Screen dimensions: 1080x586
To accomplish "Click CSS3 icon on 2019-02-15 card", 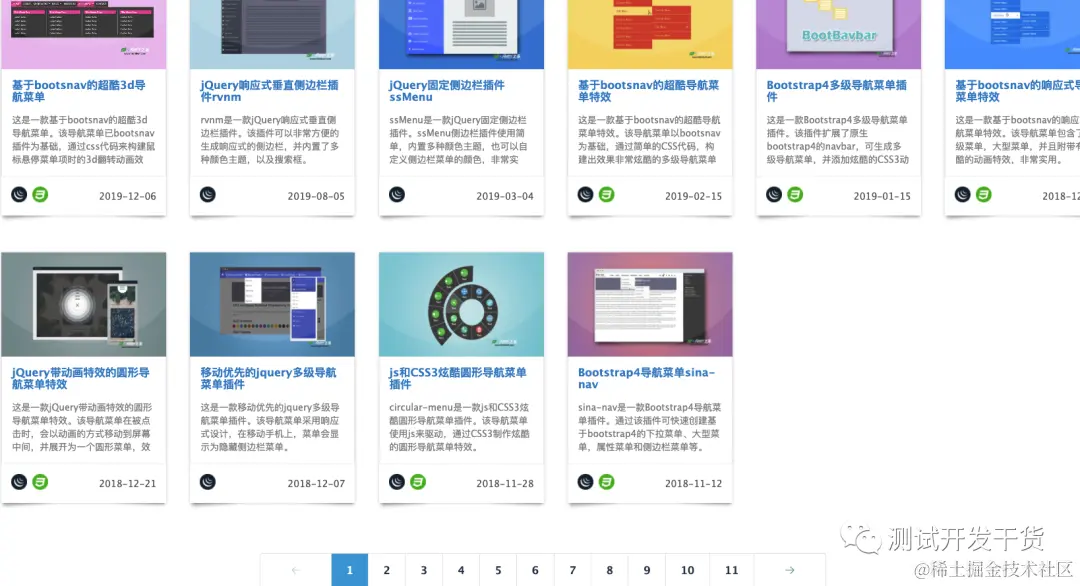I will tap(607, 195).
